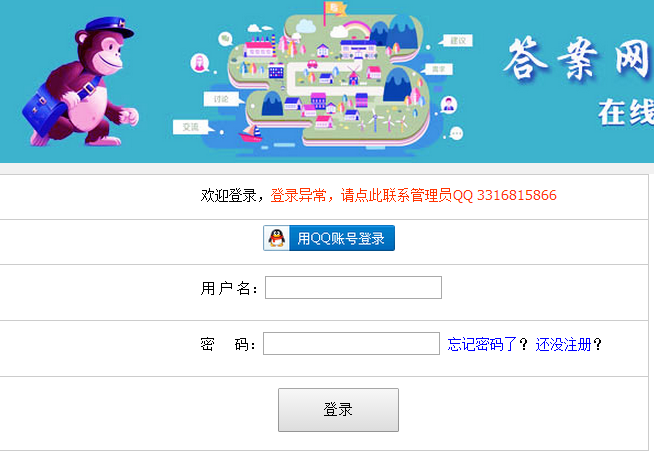The image size is (654, 456).
Task: Click the 登录 submit button
Action: coord(338,410)
